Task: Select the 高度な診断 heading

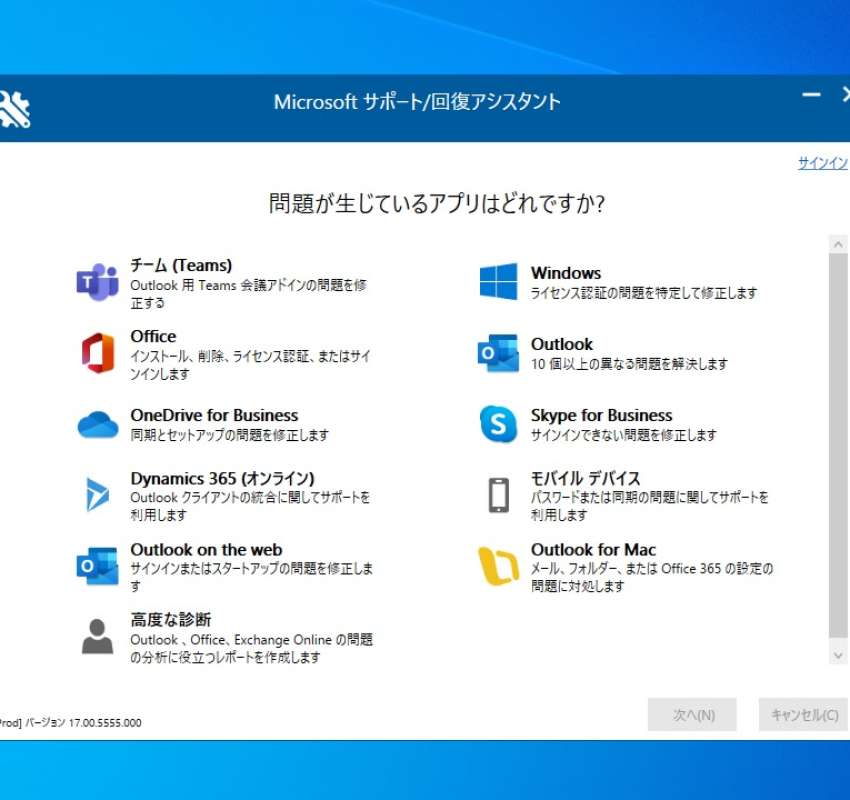Action: pyautogui.click(x=171, y=620)
